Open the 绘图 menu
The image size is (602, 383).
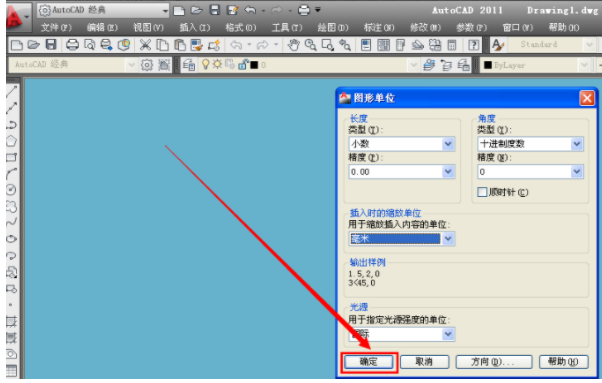coord(332,28)
